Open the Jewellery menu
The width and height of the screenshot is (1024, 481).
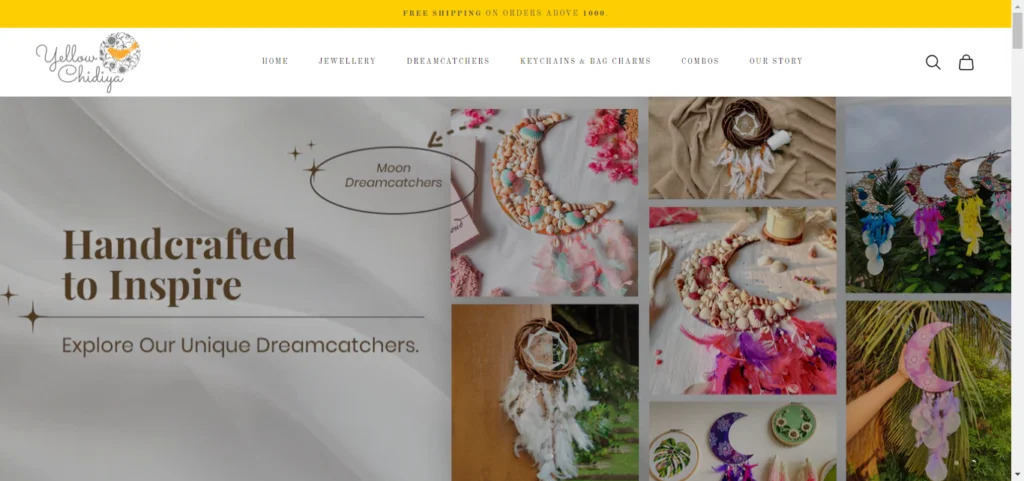pyautogui.click(x=347, y=61)
